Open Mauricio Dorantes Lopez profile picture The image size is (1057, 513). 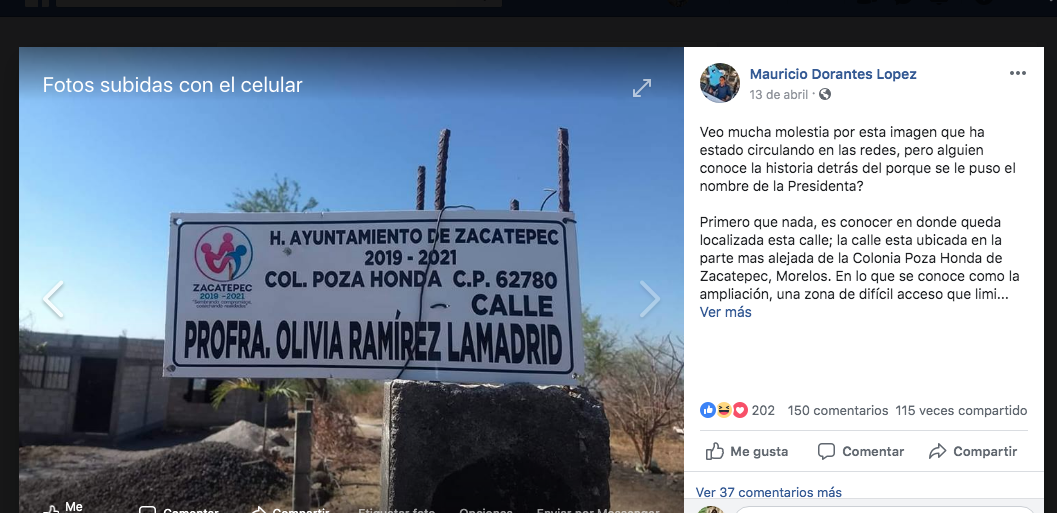[720, 83]
